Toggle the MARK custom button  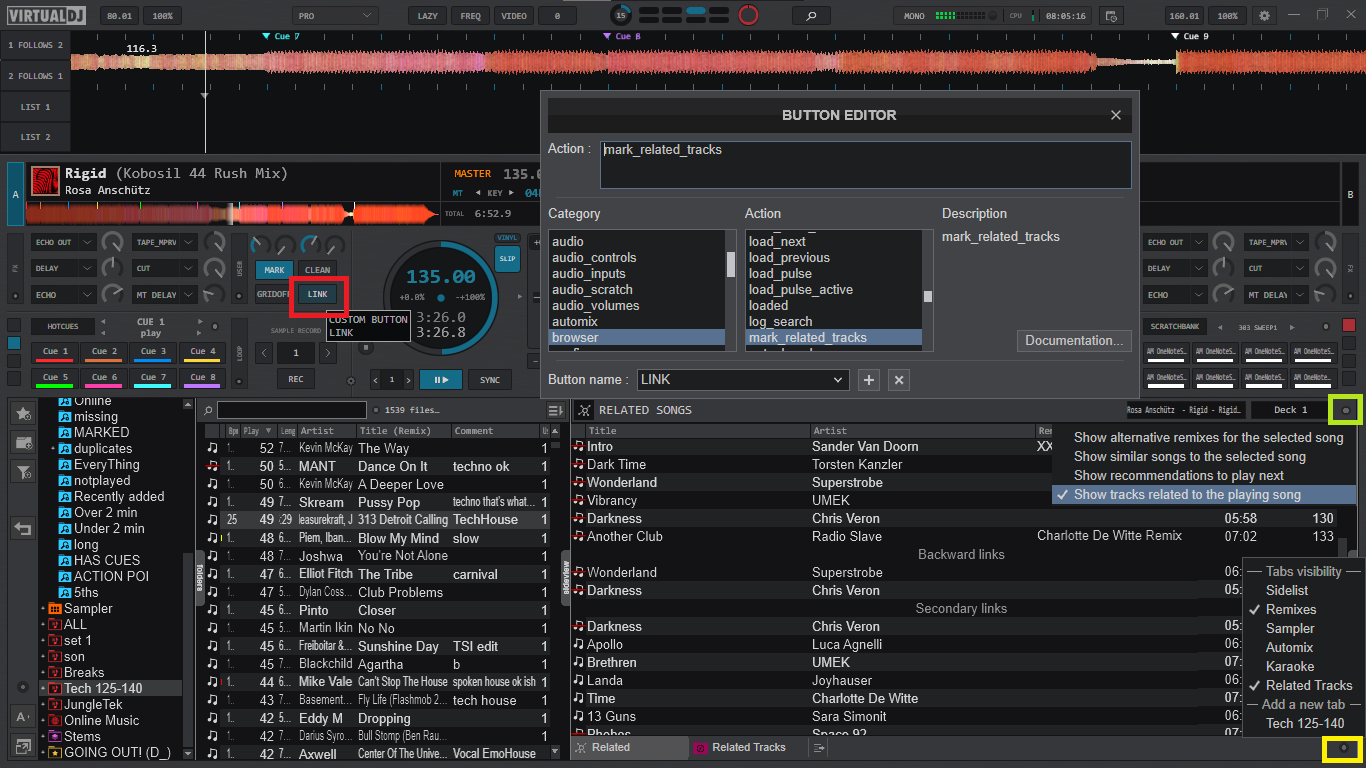click(274, 270)
